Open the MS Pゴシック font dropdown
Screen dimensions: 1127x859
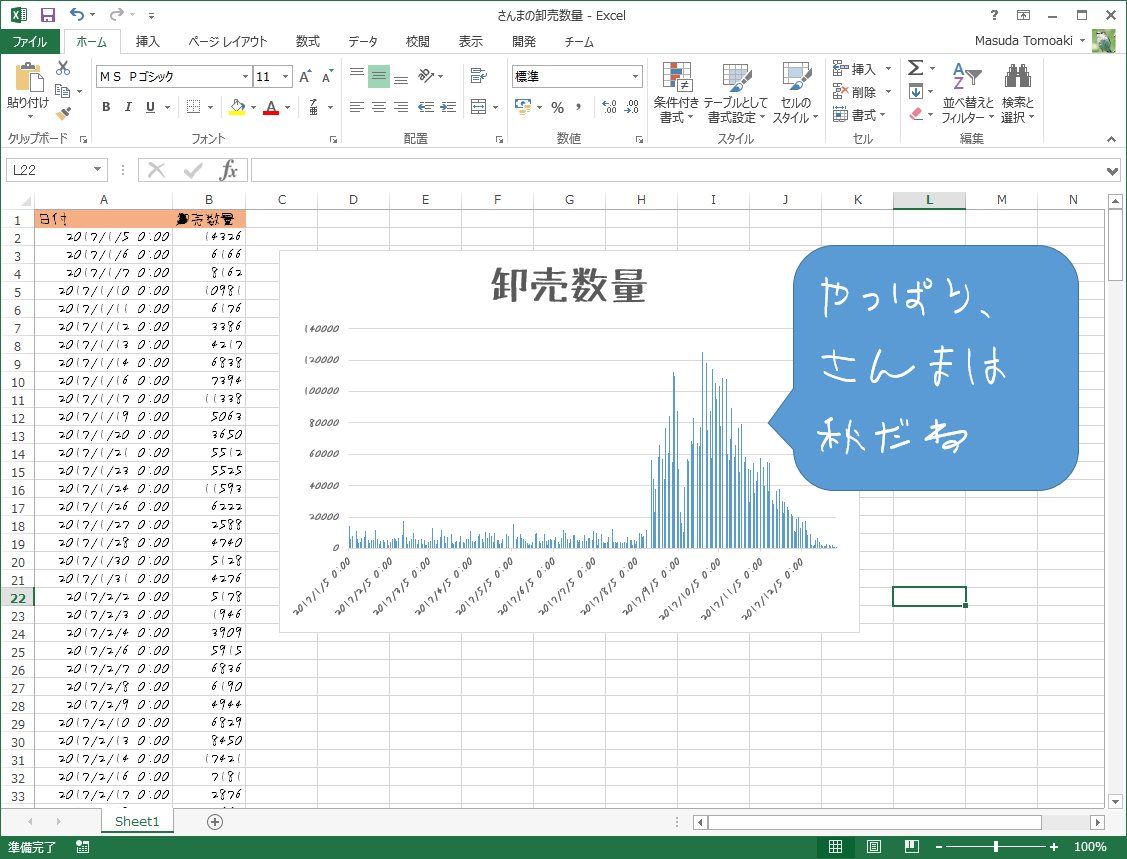pyautogui.click(x=245, y=77)
